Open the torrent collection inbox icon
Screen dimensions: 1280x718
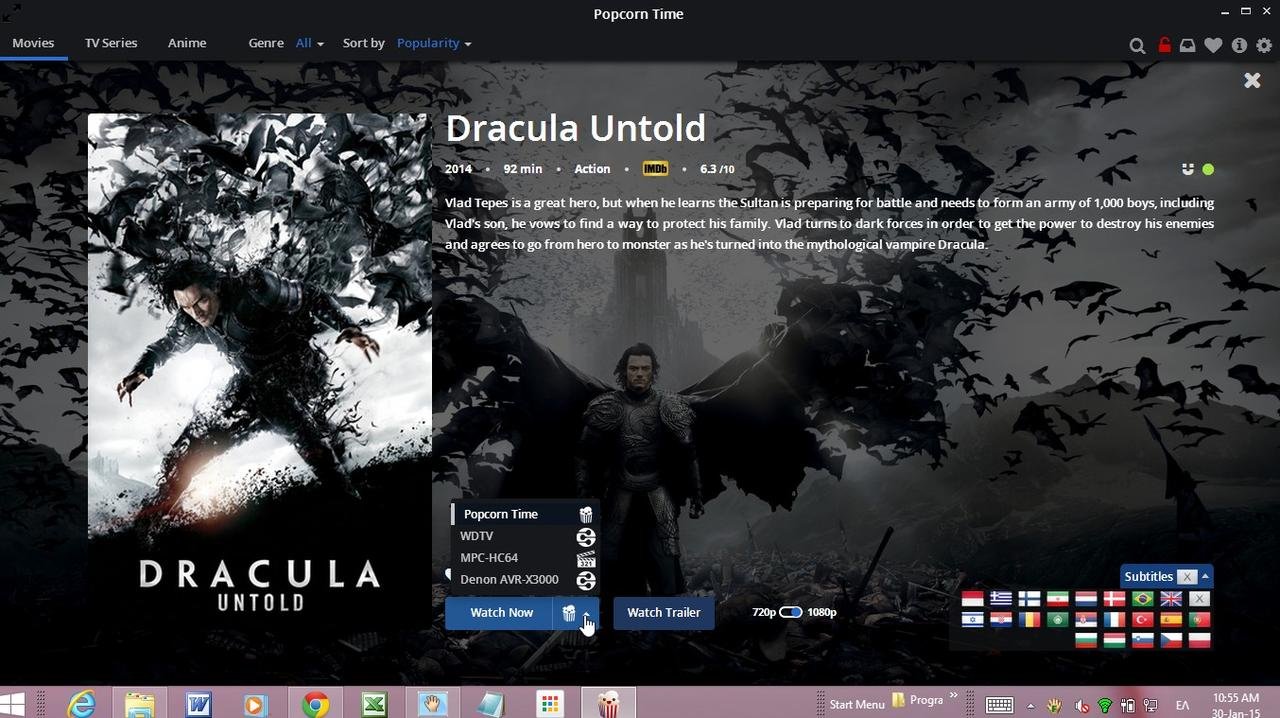[1188, 45]
